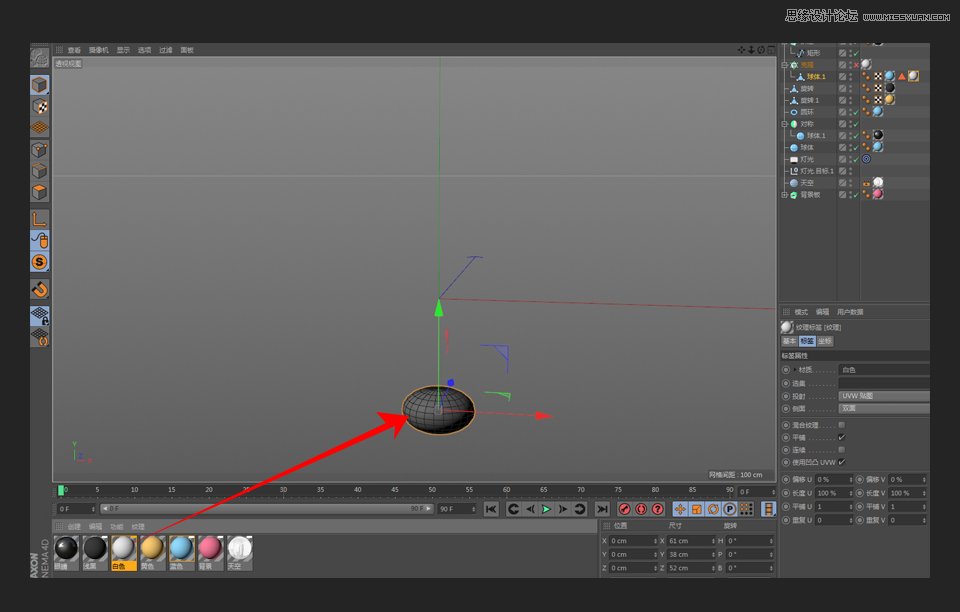Click the 天空 sky object icon
Image resolution: width=960 pixels, height=612 pixels.
pyautogui.click(x=794, y=183)
